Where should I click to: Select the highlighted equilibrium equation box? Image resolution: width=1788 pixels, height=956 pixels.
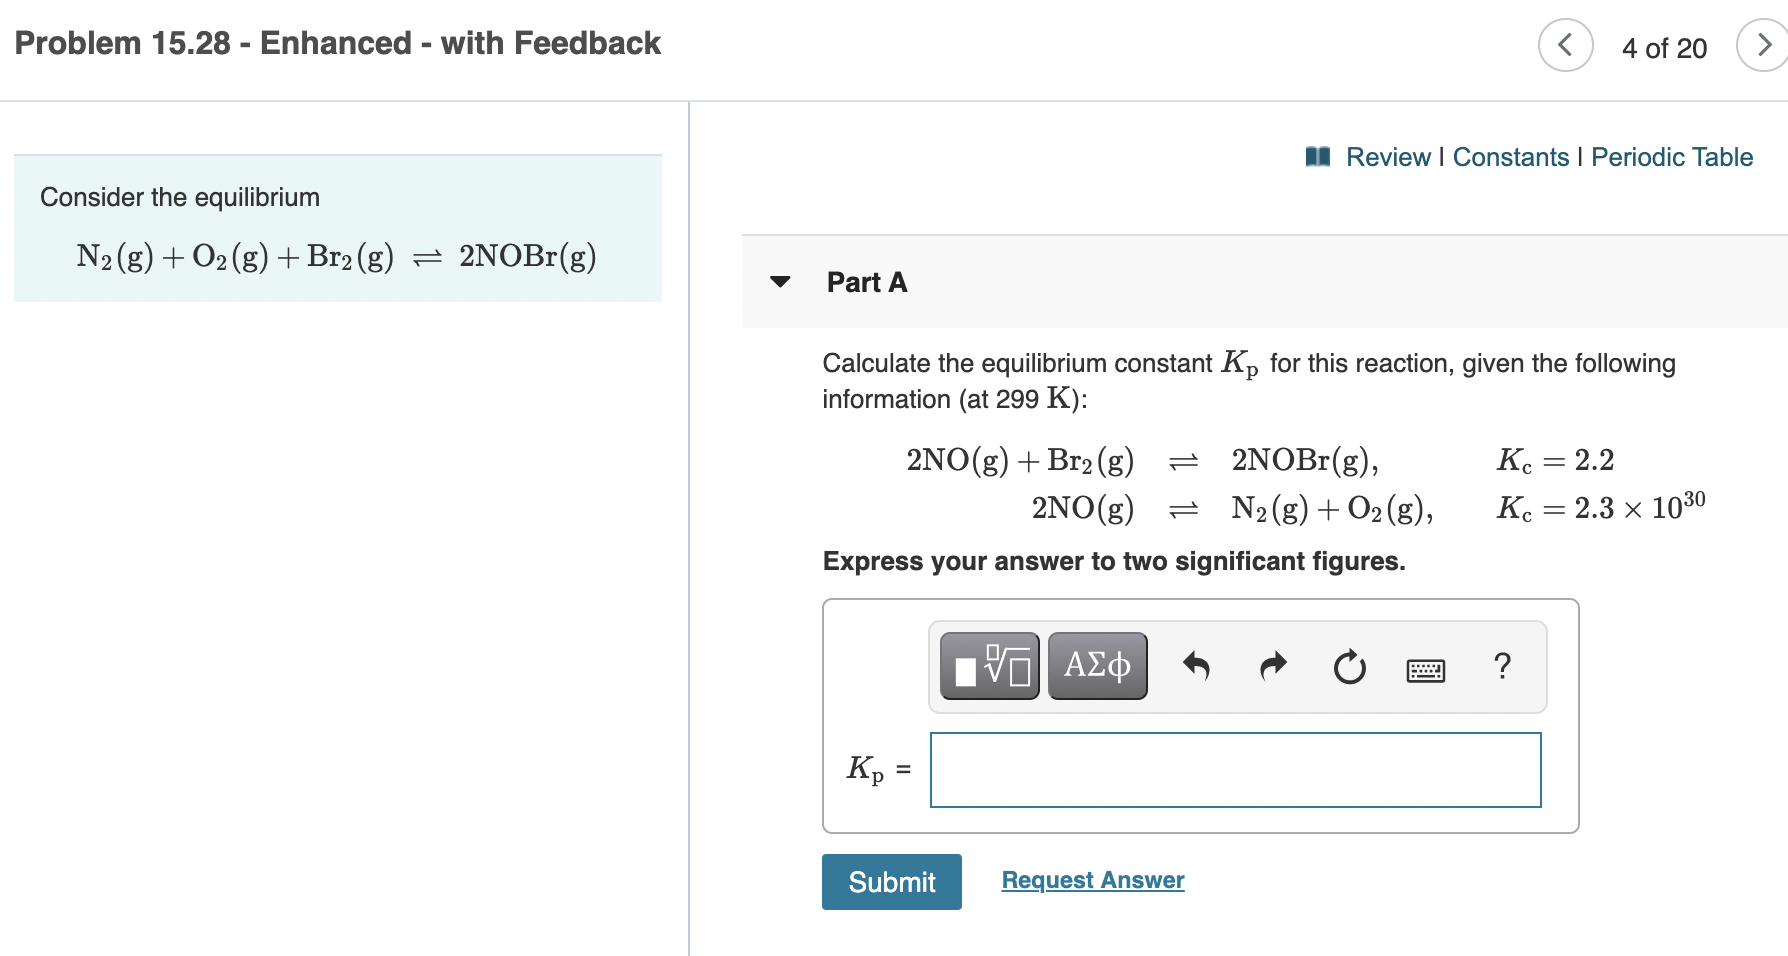click(x=337, y=228)
